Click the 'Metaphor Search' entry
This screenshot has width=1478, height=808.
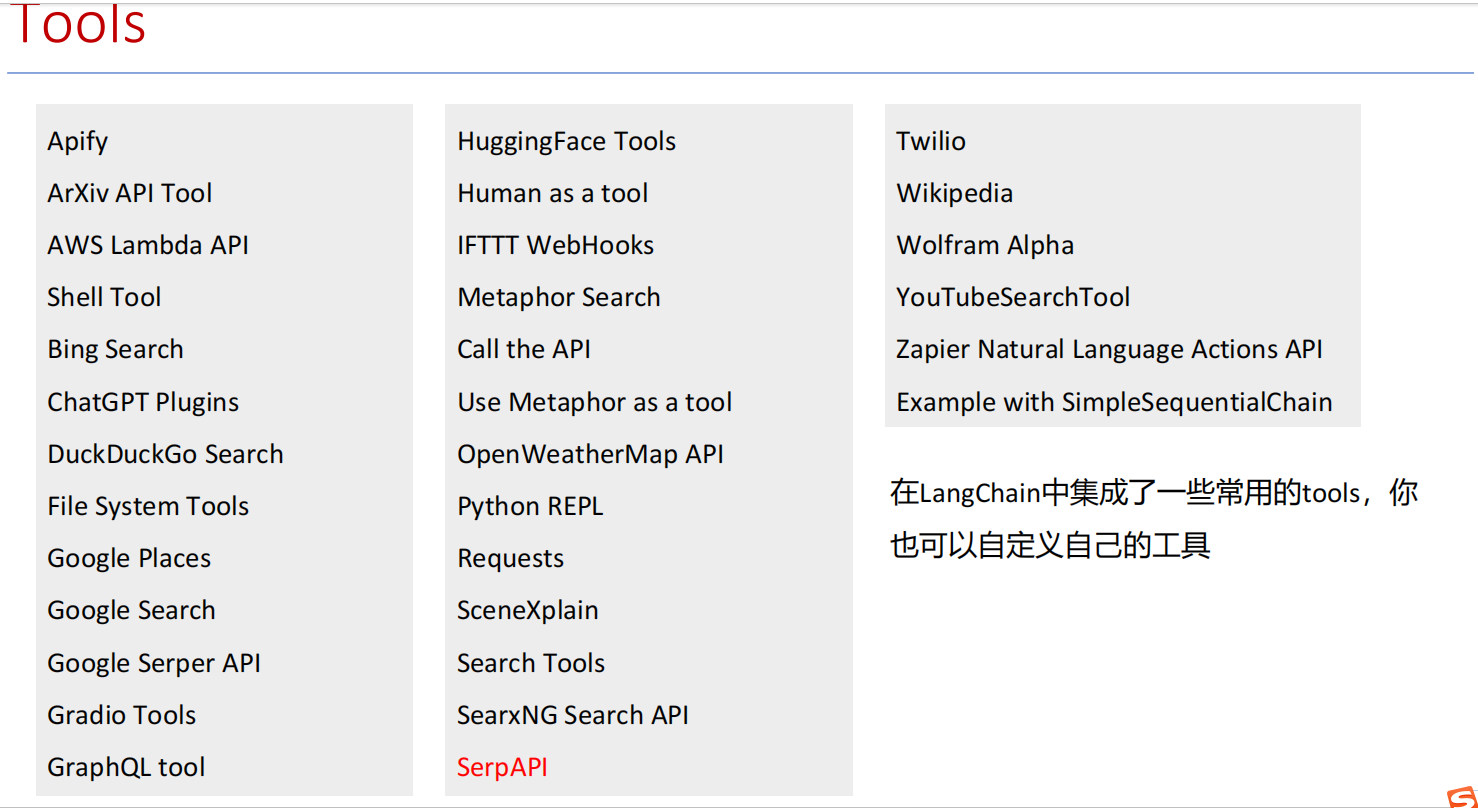coord(559,298)
